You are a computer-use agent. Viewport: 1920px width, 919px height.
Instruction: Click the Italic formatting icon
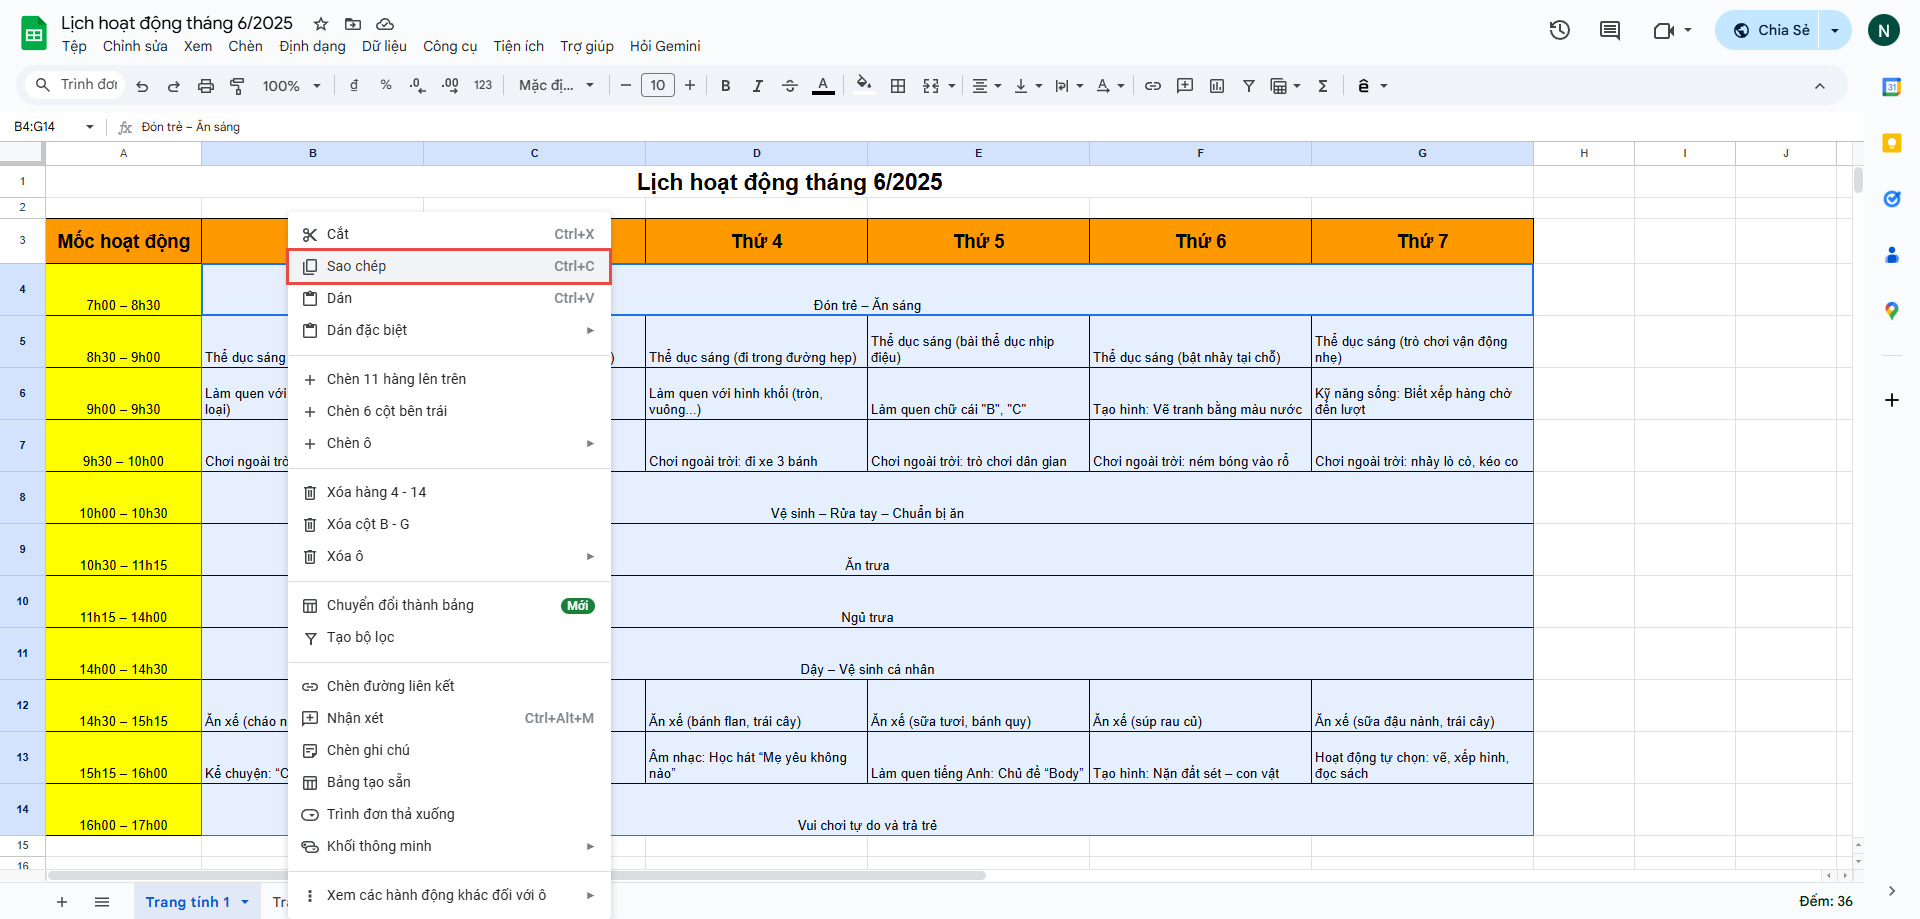click(x=757, y=86)
